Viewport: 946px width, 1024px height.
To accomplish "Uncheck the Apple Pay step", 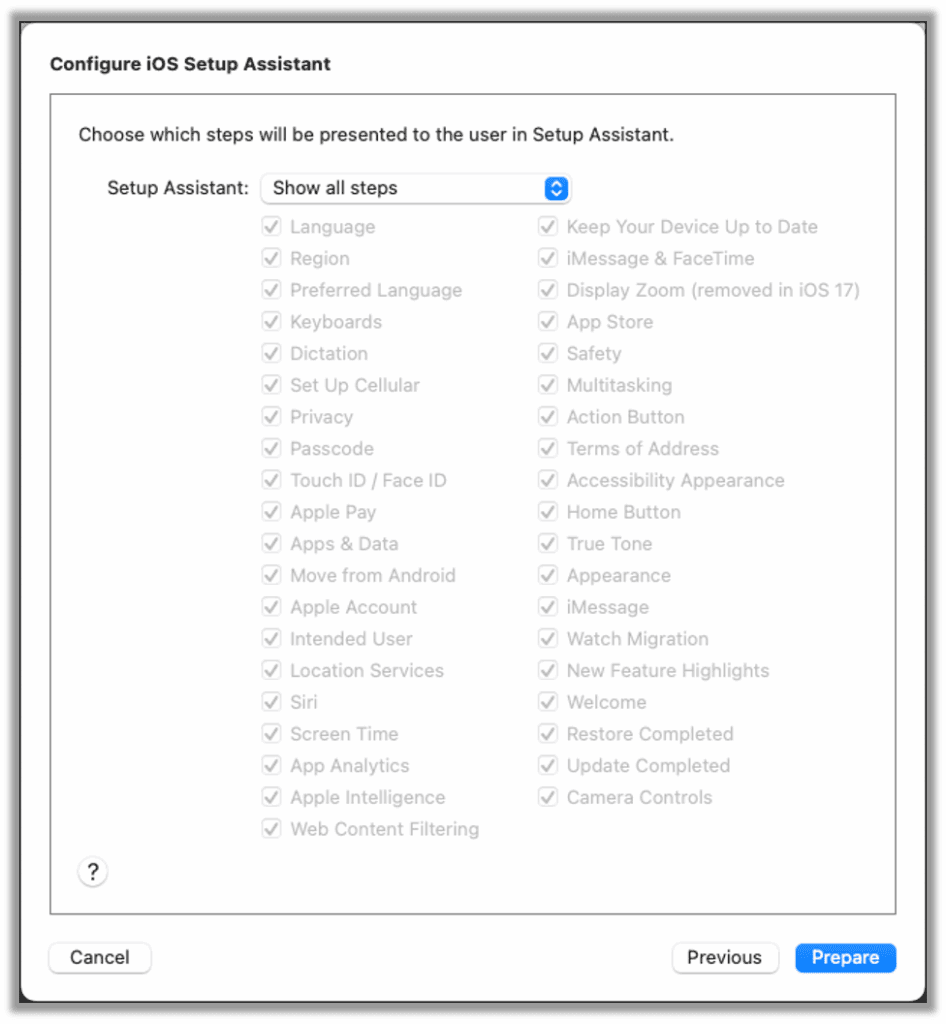I will (x=270, y=512).
